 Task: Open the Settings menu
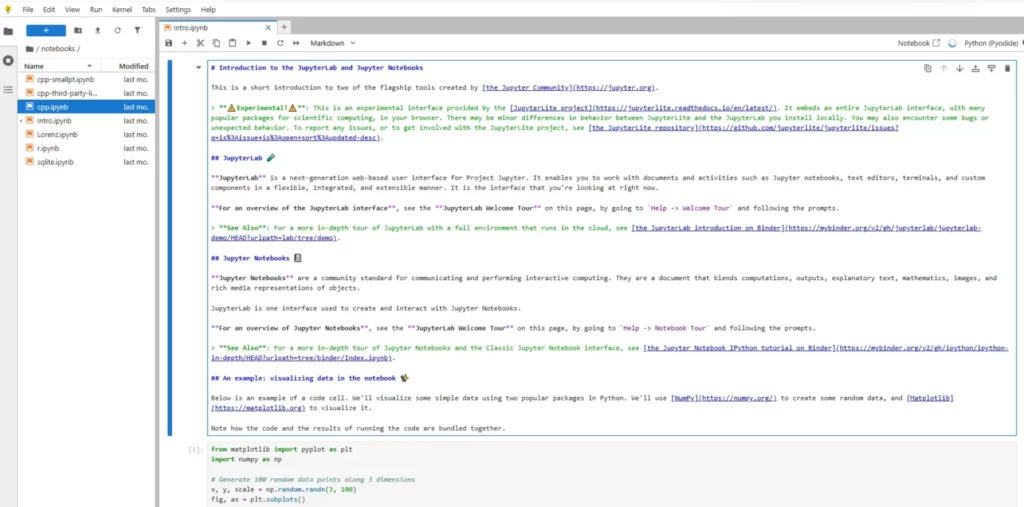tap(178, 10)
